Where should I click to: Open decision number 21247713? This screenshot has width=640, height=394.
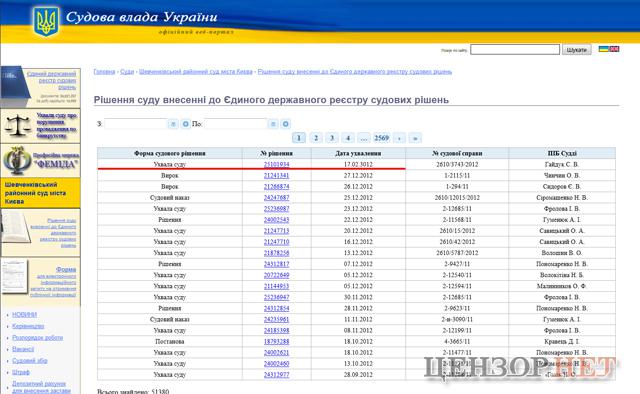276,231
